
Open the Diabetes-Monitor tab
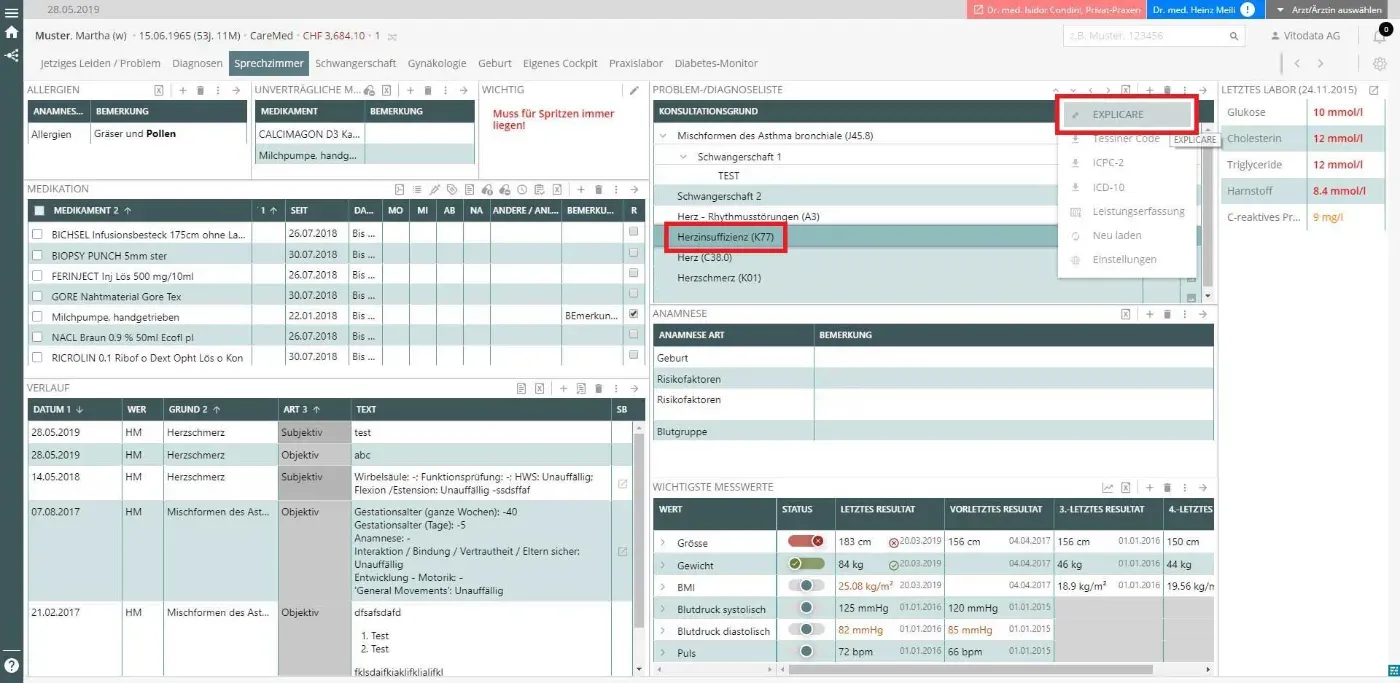point(716,63)
